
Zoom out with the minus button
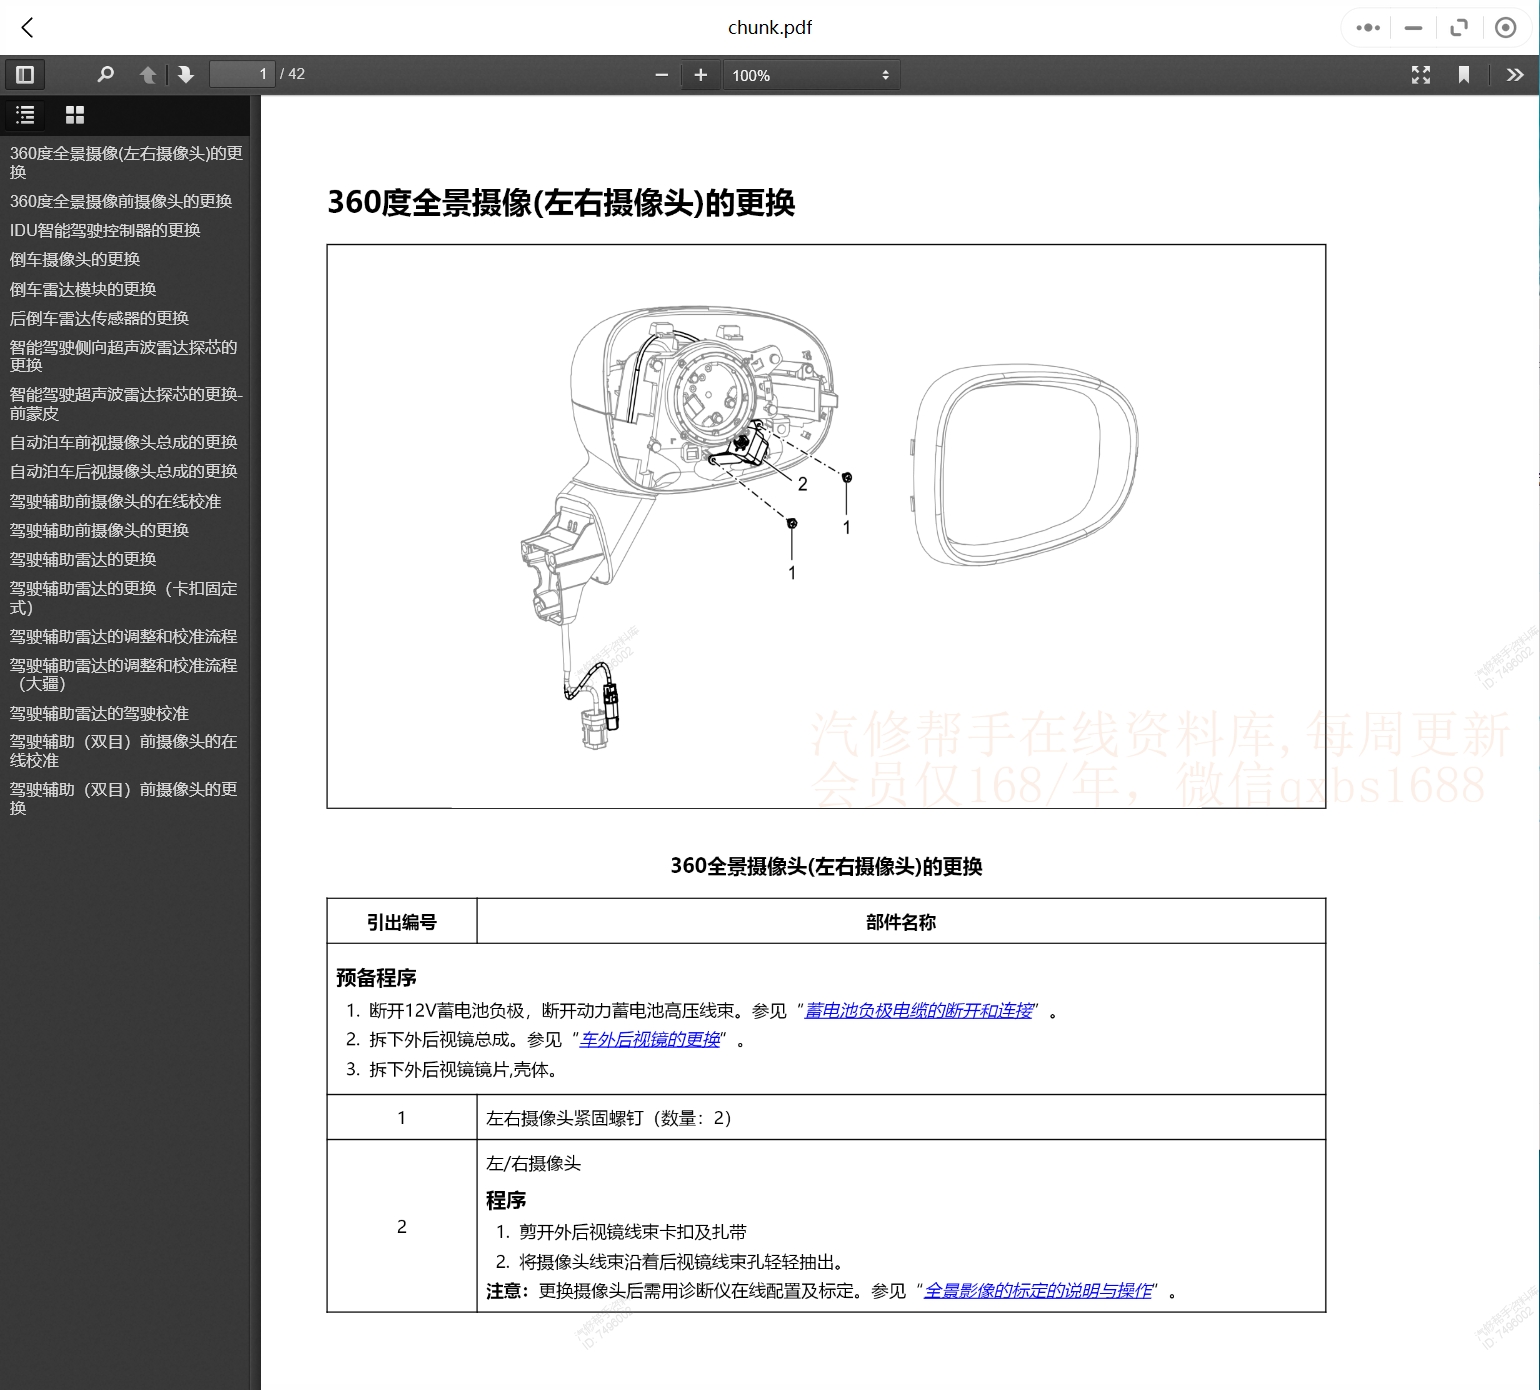[x=661, y=74]
